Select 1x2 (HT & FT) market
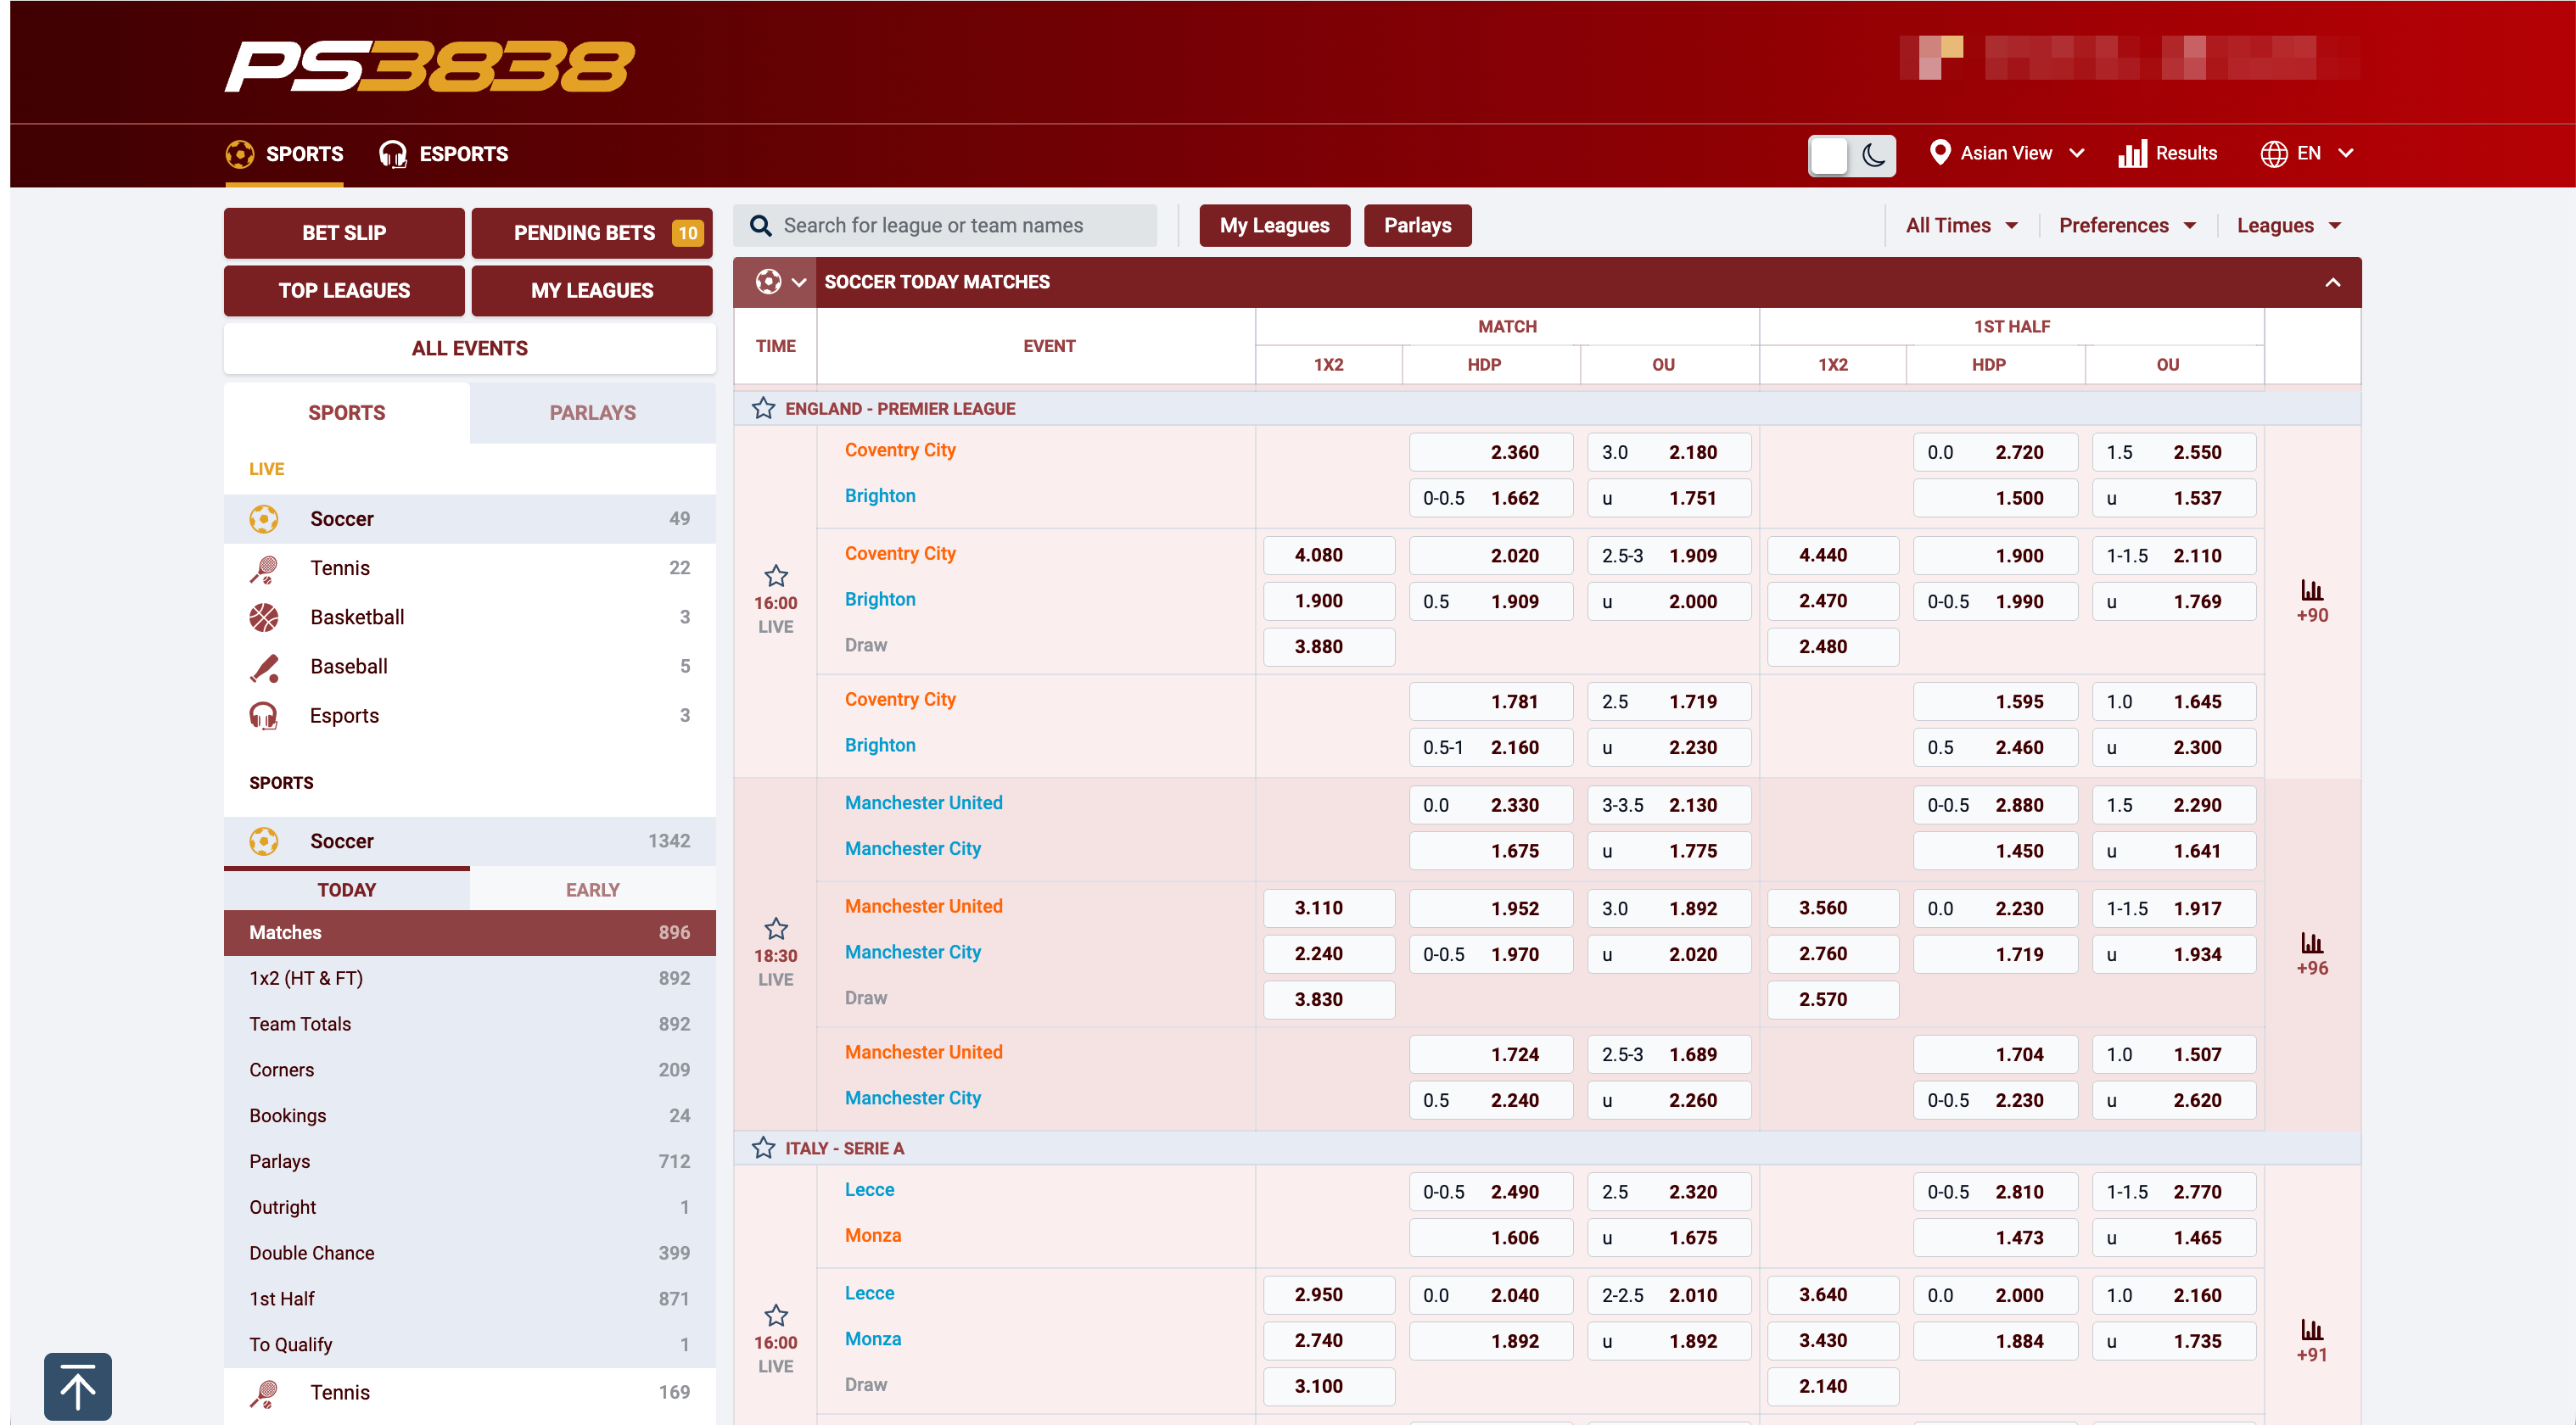This screenshot has height=1425, width=2576. [x=470, y=979]
